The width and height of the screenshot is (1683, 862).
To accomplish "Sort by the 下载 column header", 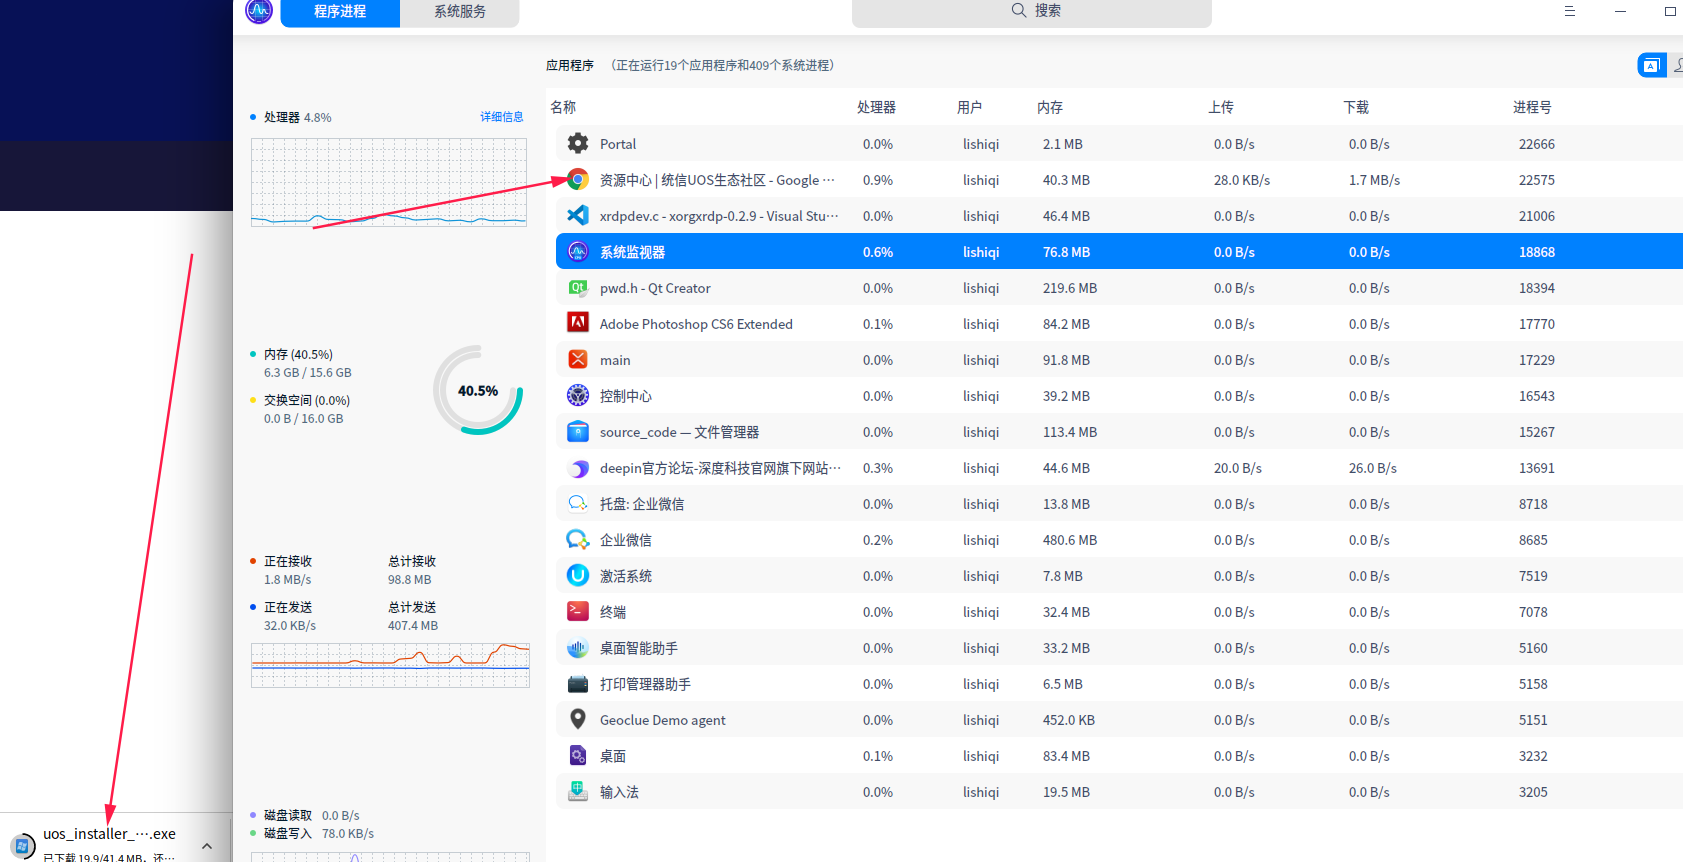I will [1356, 107].
